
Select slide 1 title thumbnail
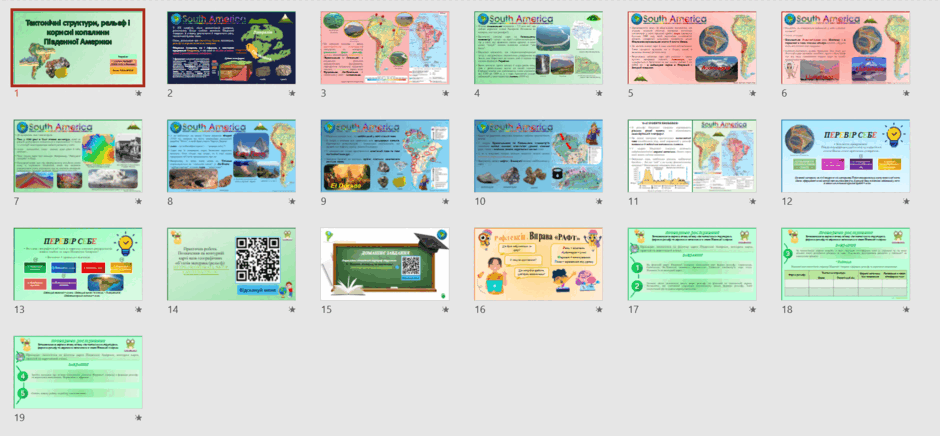[78, 47]
